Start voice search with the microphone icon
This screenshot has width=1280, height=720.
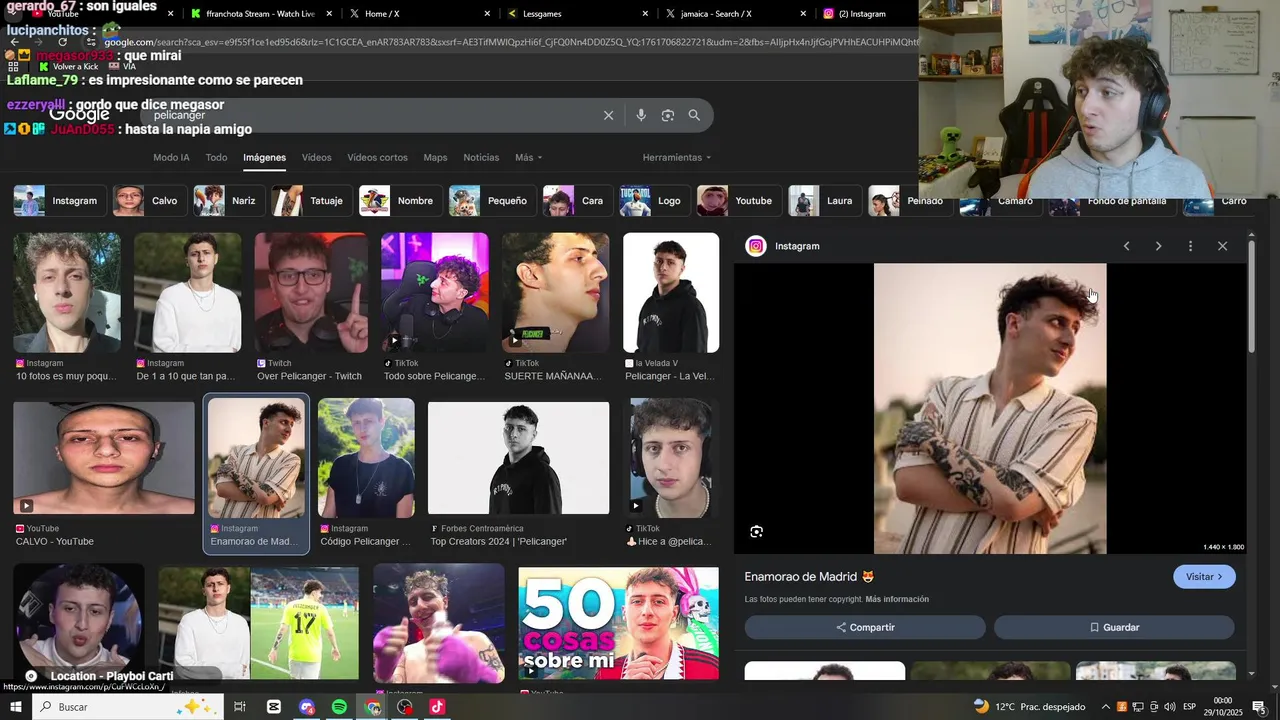pos(641,115)
